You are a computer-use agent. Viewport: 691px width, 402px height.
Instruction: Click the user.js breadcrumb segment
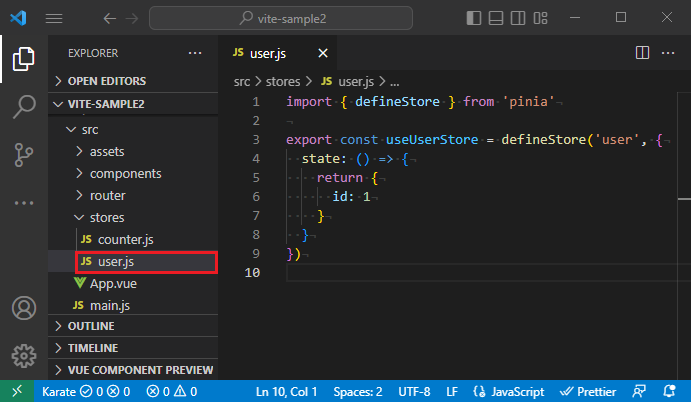click(348, 82)
